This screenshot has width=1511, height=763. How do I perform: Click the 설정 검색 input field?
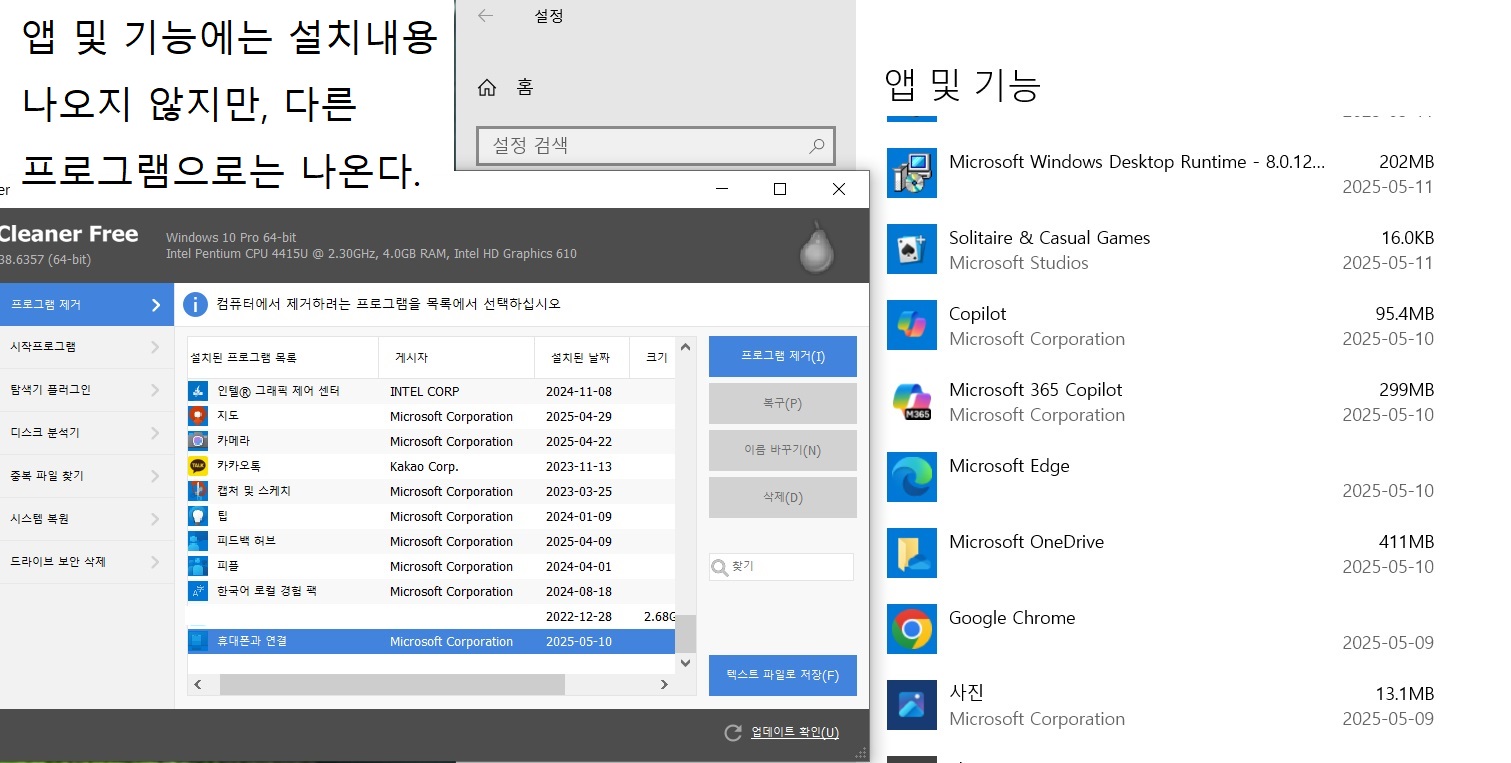(655, 146)
